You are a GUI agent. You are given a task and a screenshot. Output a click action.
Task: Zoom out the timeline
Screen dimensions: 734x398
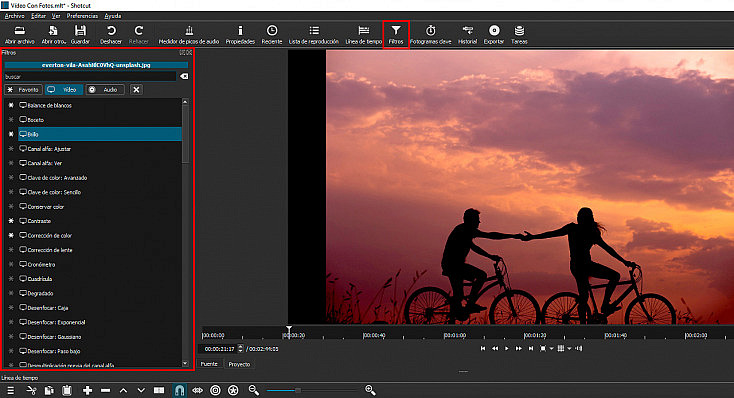[254, 390]
